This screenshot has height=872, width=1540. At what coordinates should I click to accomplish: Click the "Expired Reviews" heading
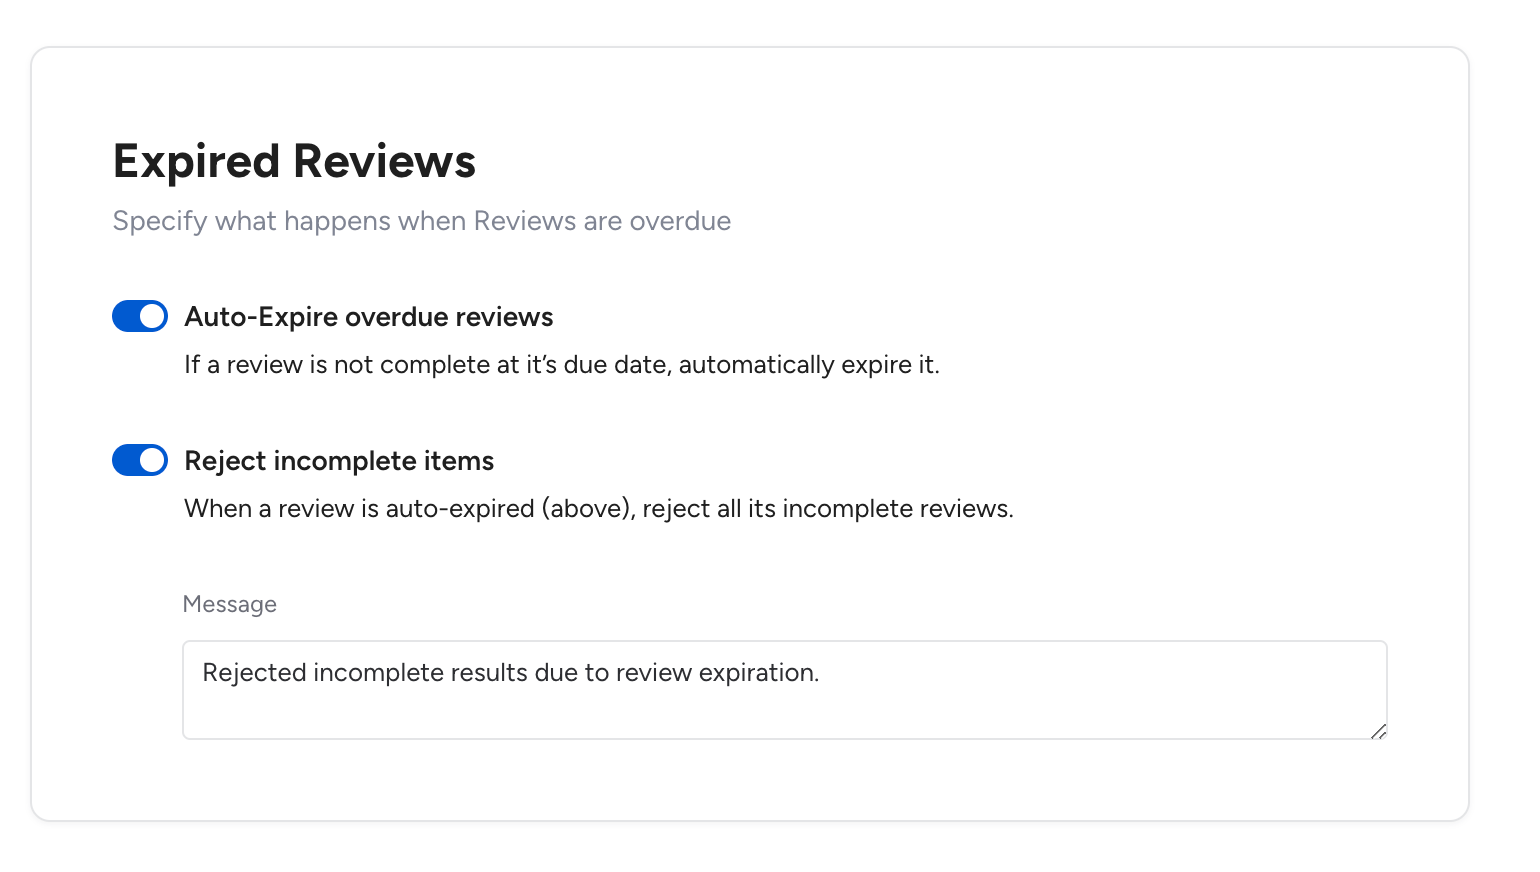(294, 161)
